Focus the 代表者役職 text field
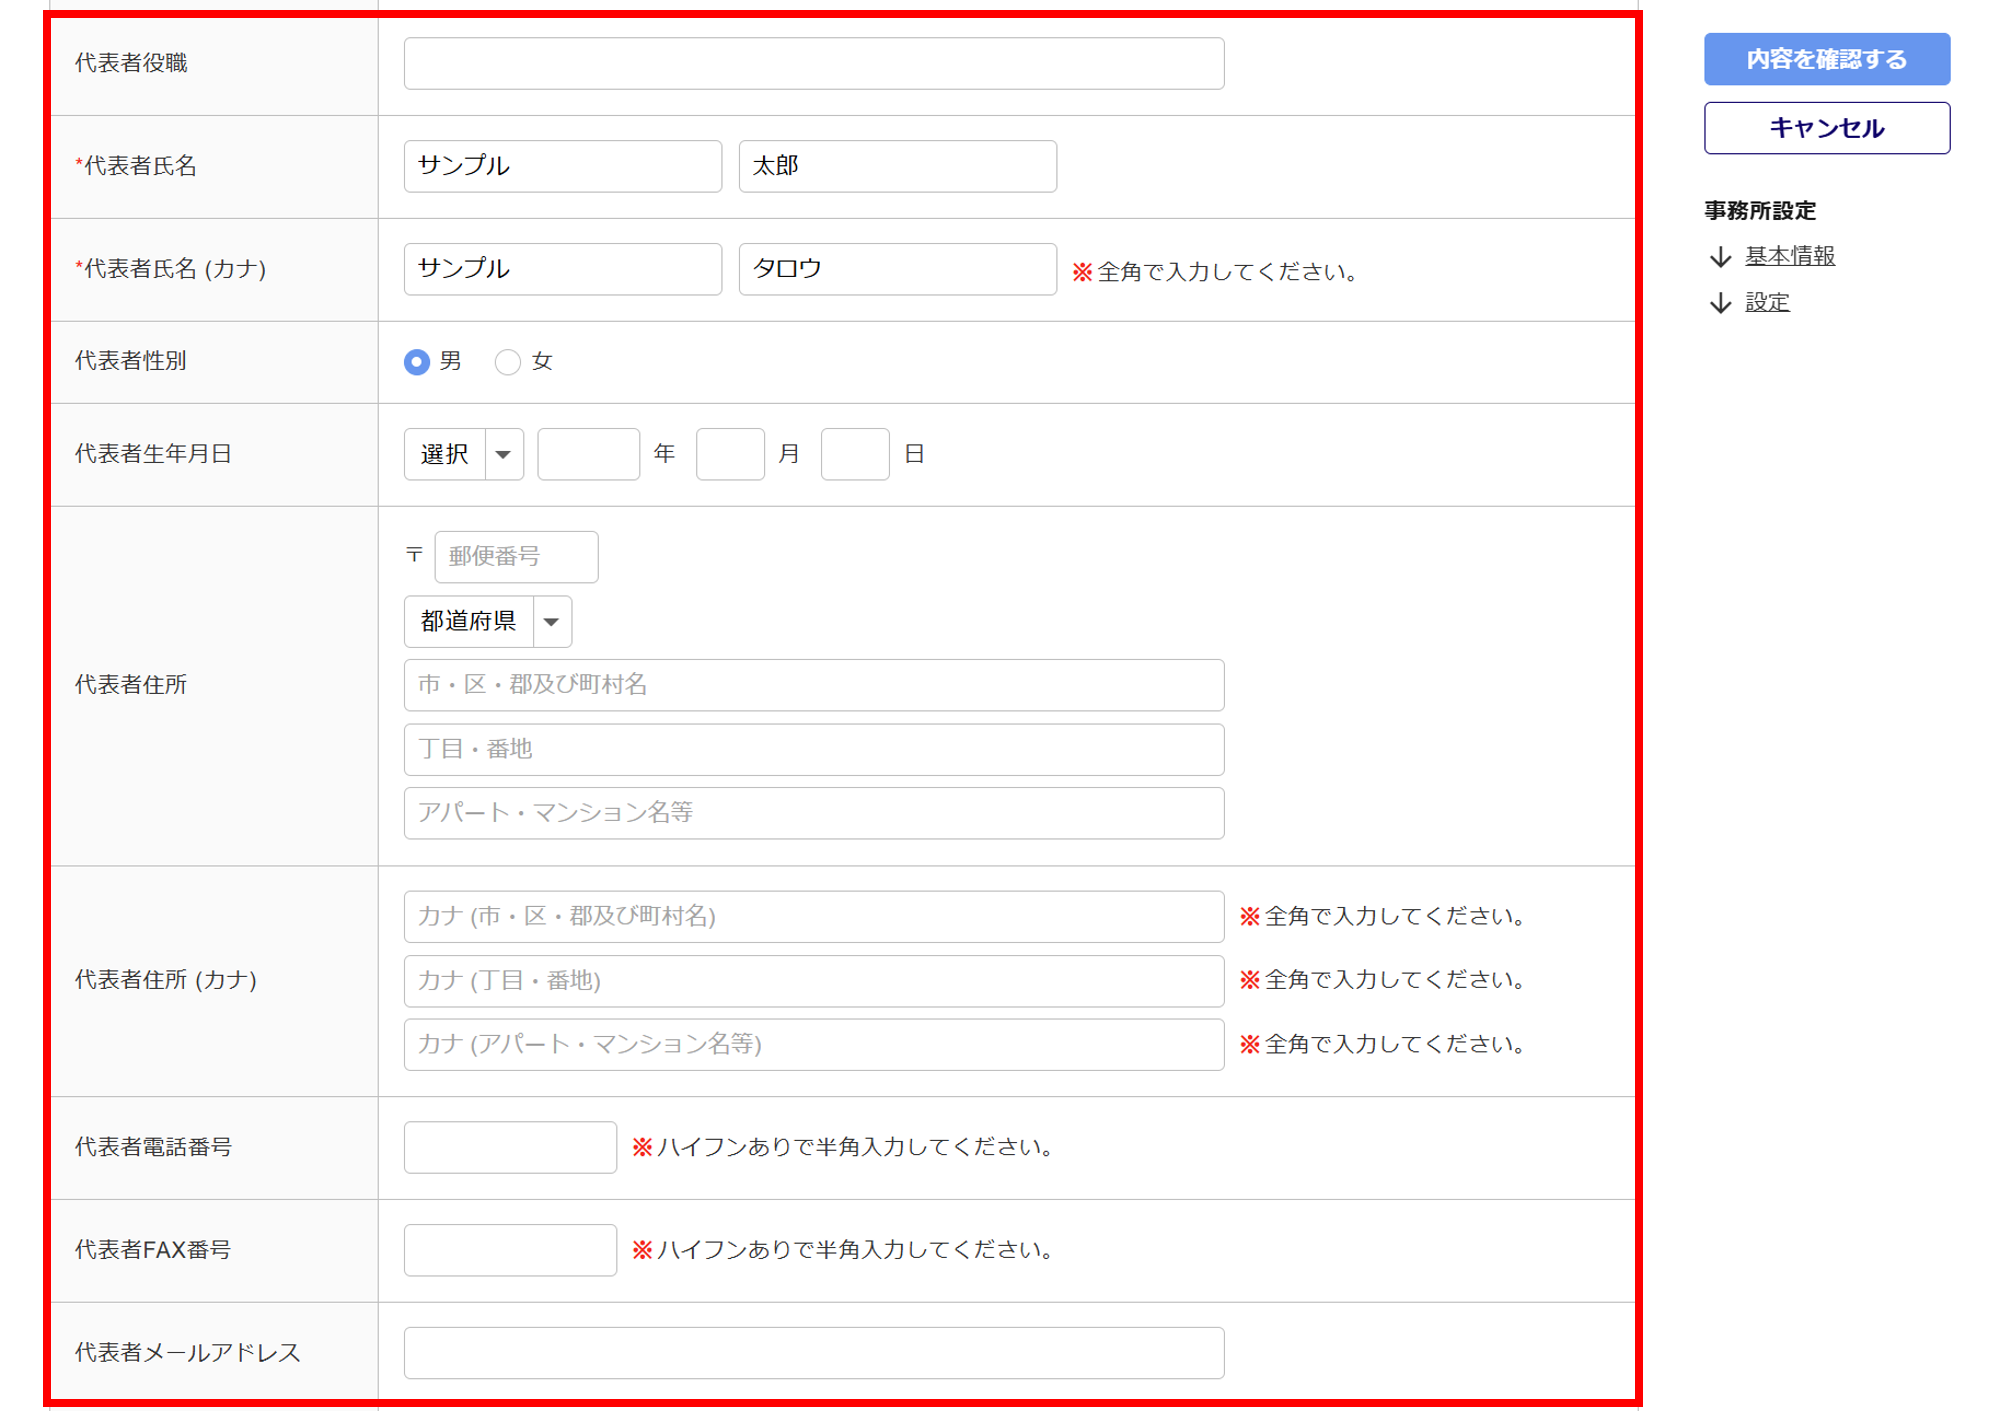Screen dimensions: 2000x1411 pos(813,63)
